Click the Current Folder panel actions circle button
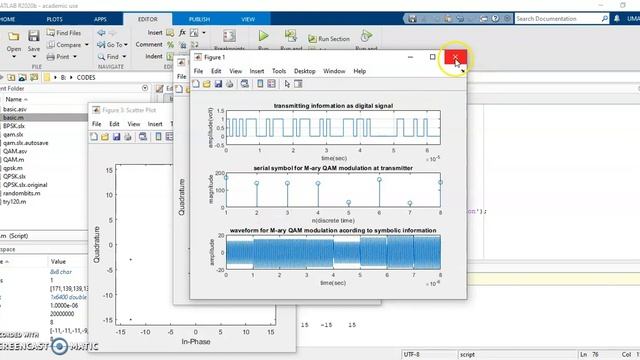This screenshot has height=360, width=640. tap(145, 88)
